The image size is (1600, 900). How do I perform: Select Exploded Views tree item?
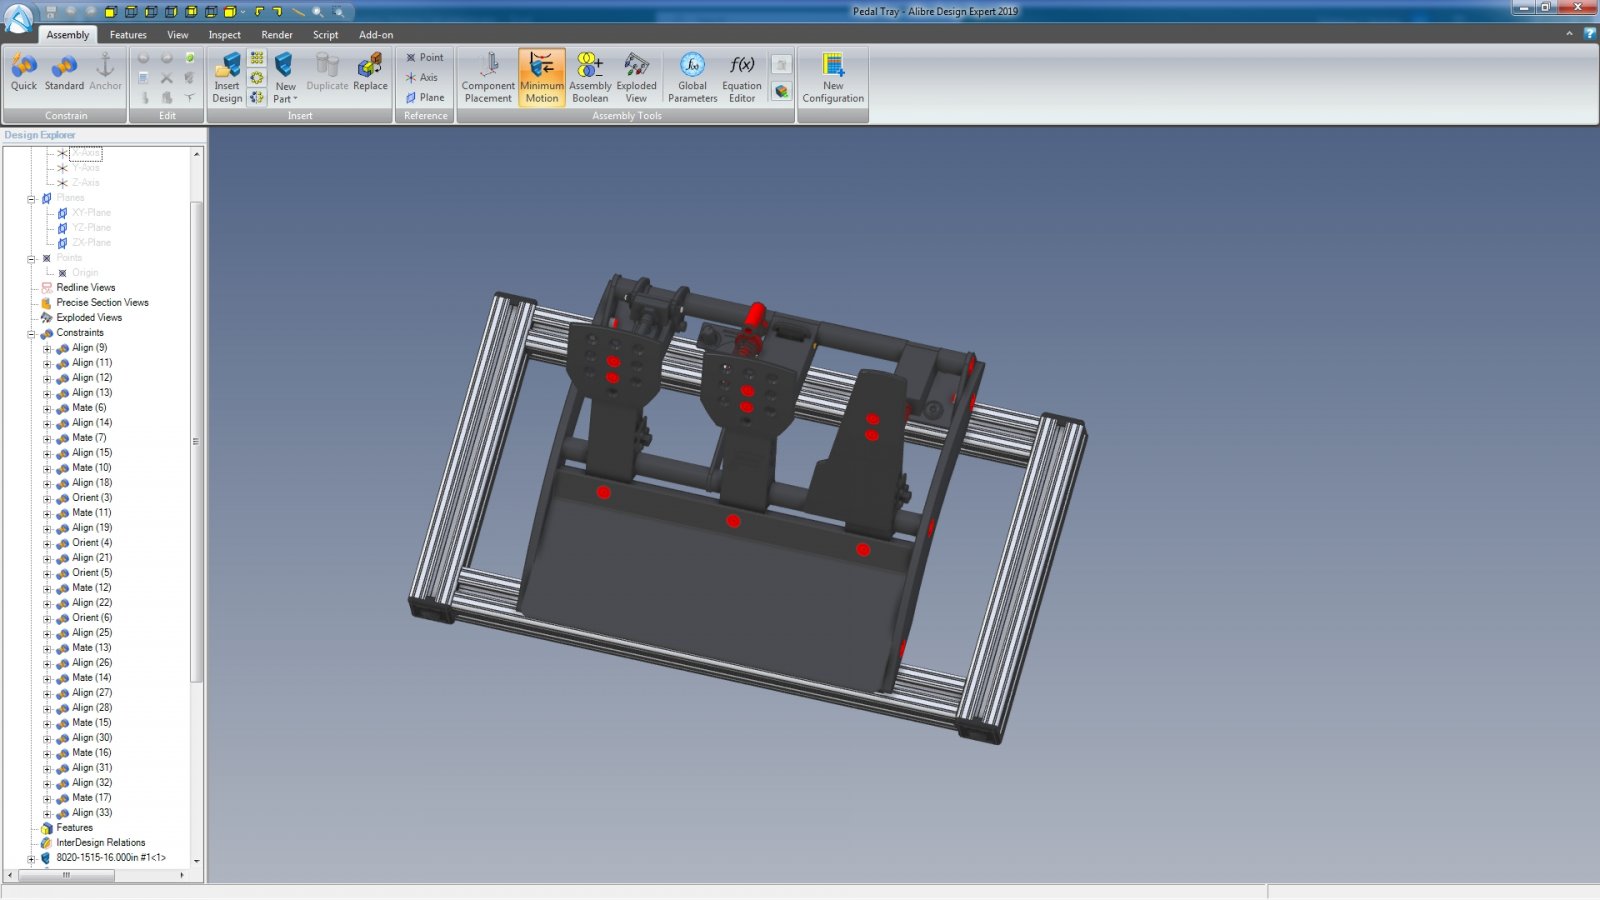pyautogui.click(x=89, y=318)
